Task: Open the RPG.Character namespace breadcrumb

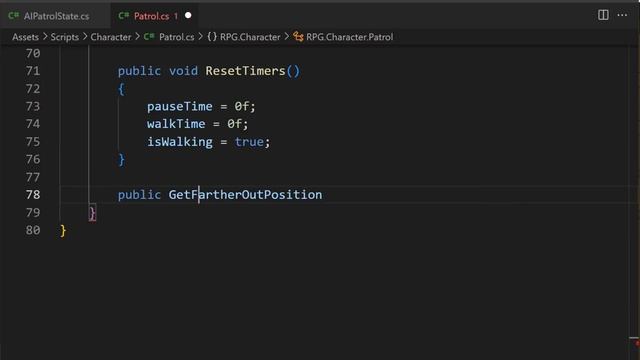Action: pyautogui.click(x=250, y=37)
